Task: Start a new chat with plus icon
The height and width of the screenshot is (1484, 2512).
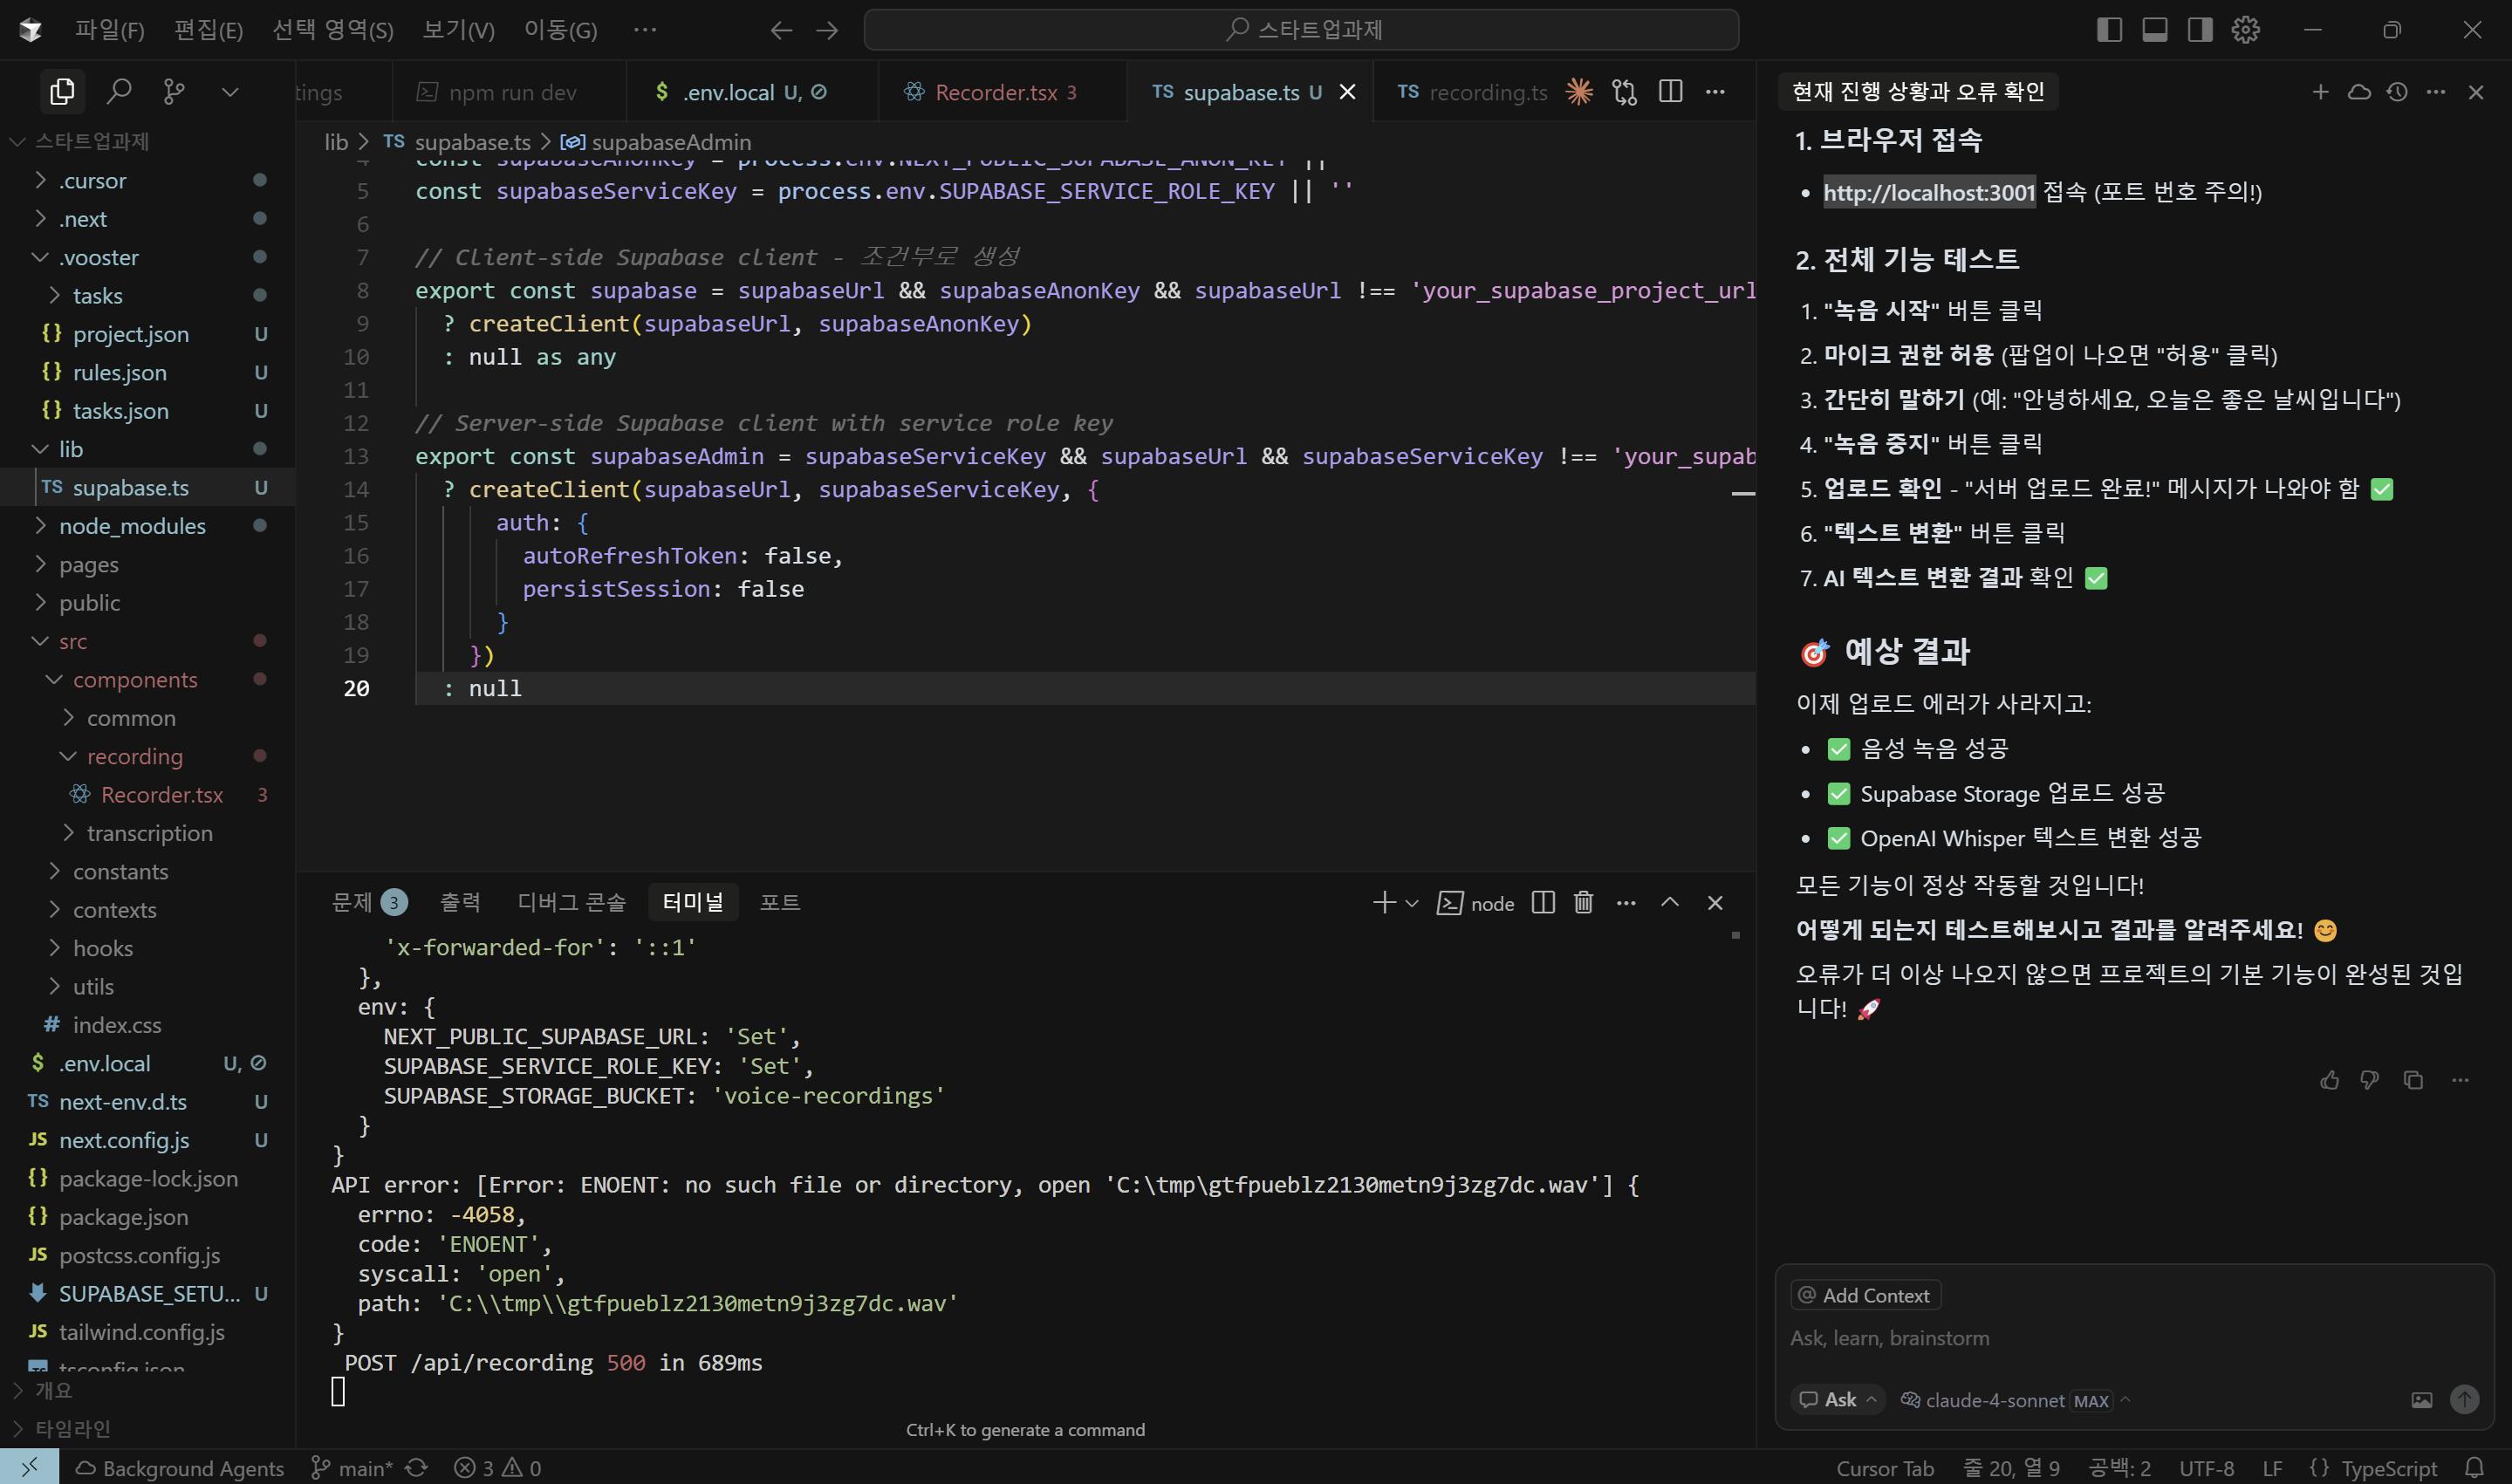Action: 2320,92
